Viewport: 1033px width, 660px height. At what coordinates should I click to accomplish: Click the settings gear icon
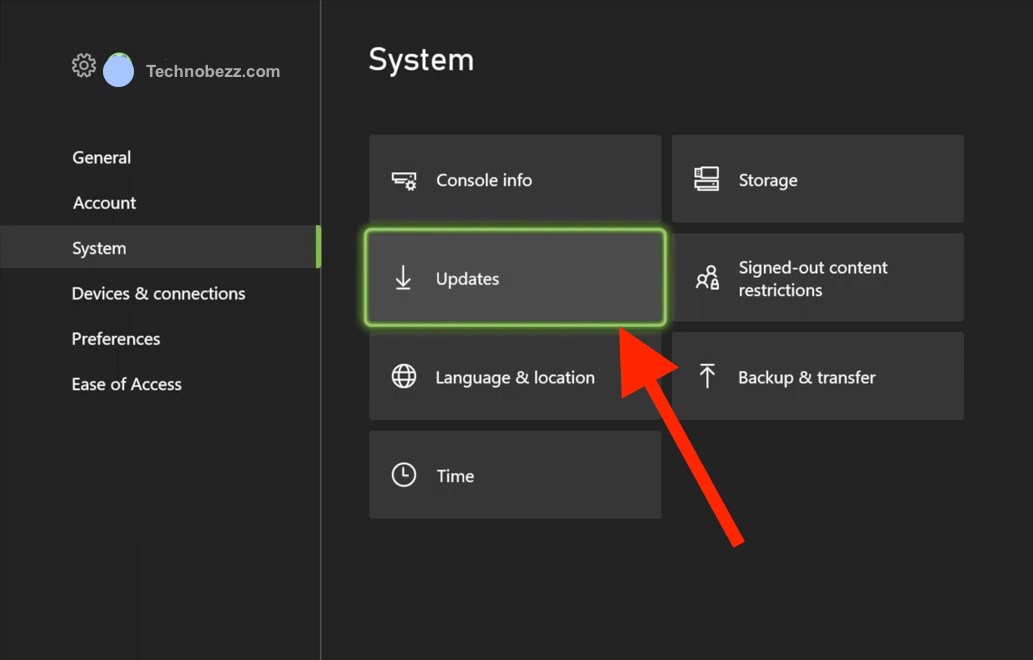coord(84,66)
